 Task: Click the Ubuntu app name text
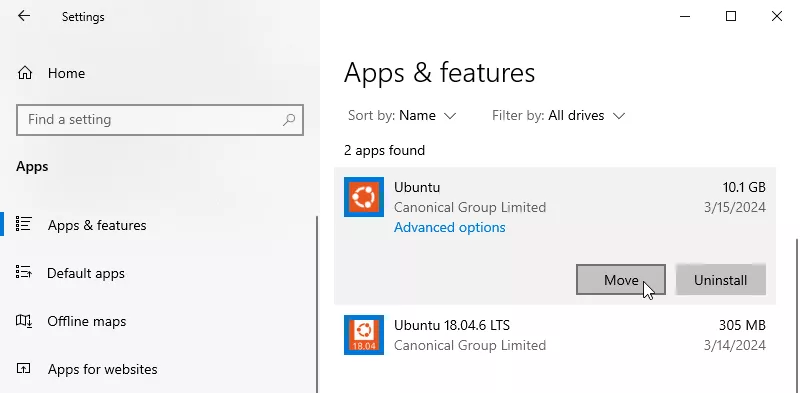(417, 187)
